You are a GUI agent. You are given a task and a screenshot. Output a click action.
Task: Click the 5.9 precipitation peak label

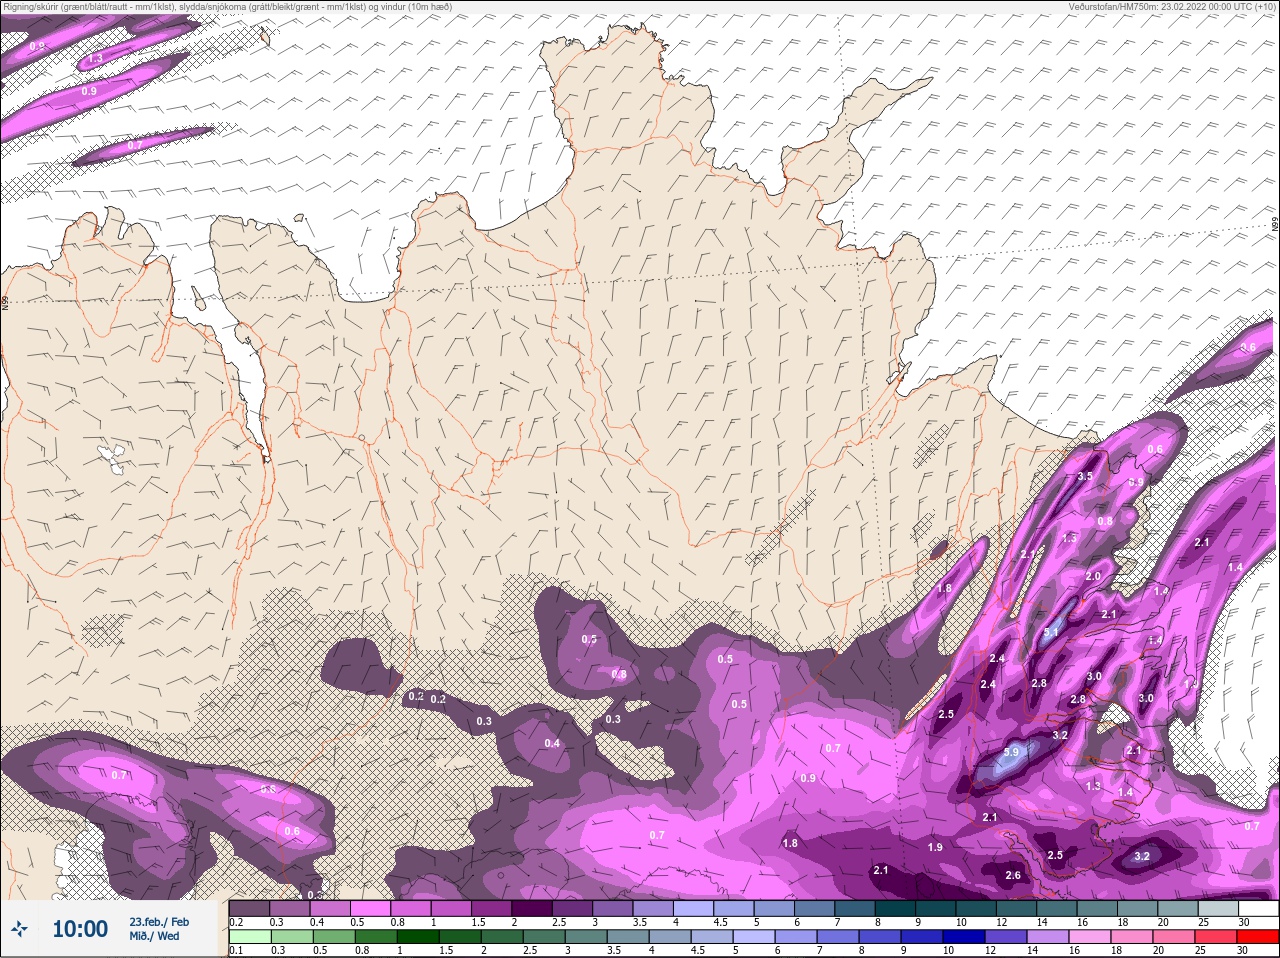[x=1011, y=752]
